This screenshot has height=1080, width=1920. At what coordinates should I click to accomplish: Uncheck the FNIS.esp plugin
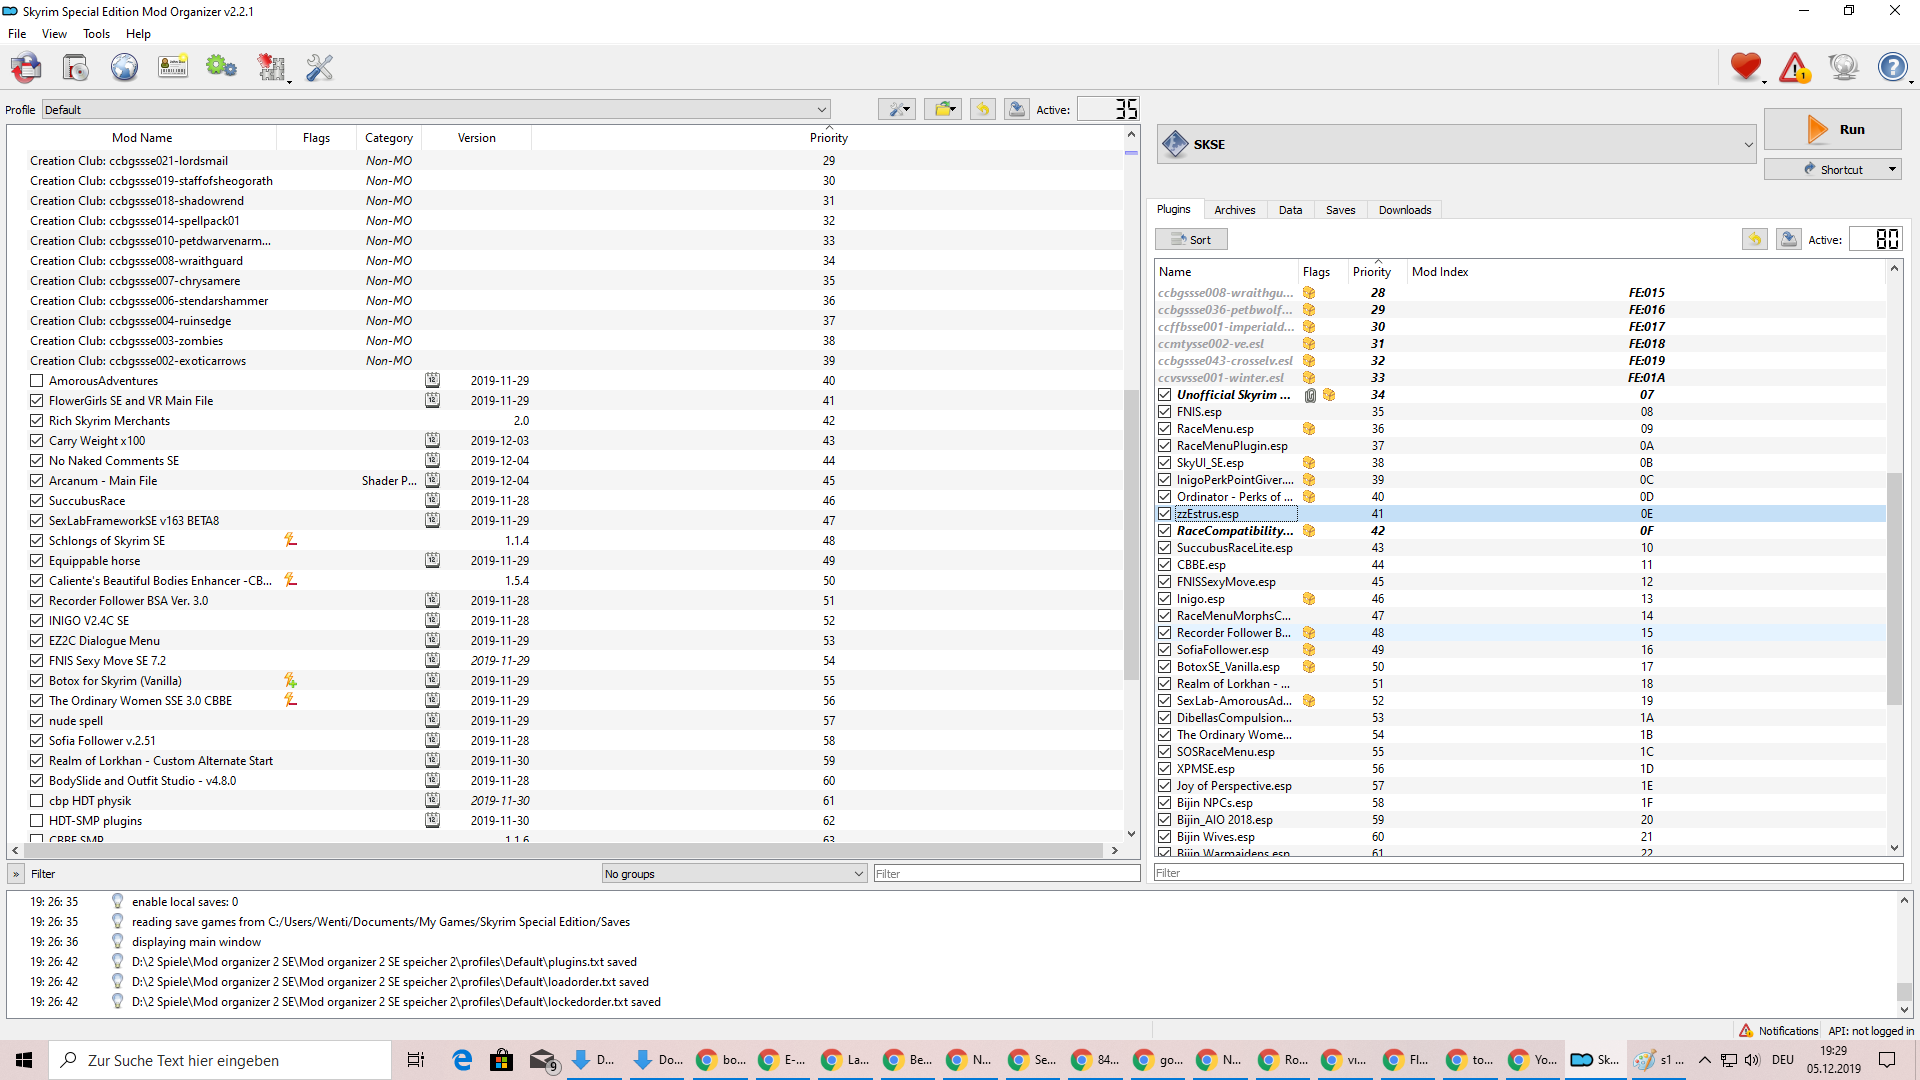pos(1165,412)
